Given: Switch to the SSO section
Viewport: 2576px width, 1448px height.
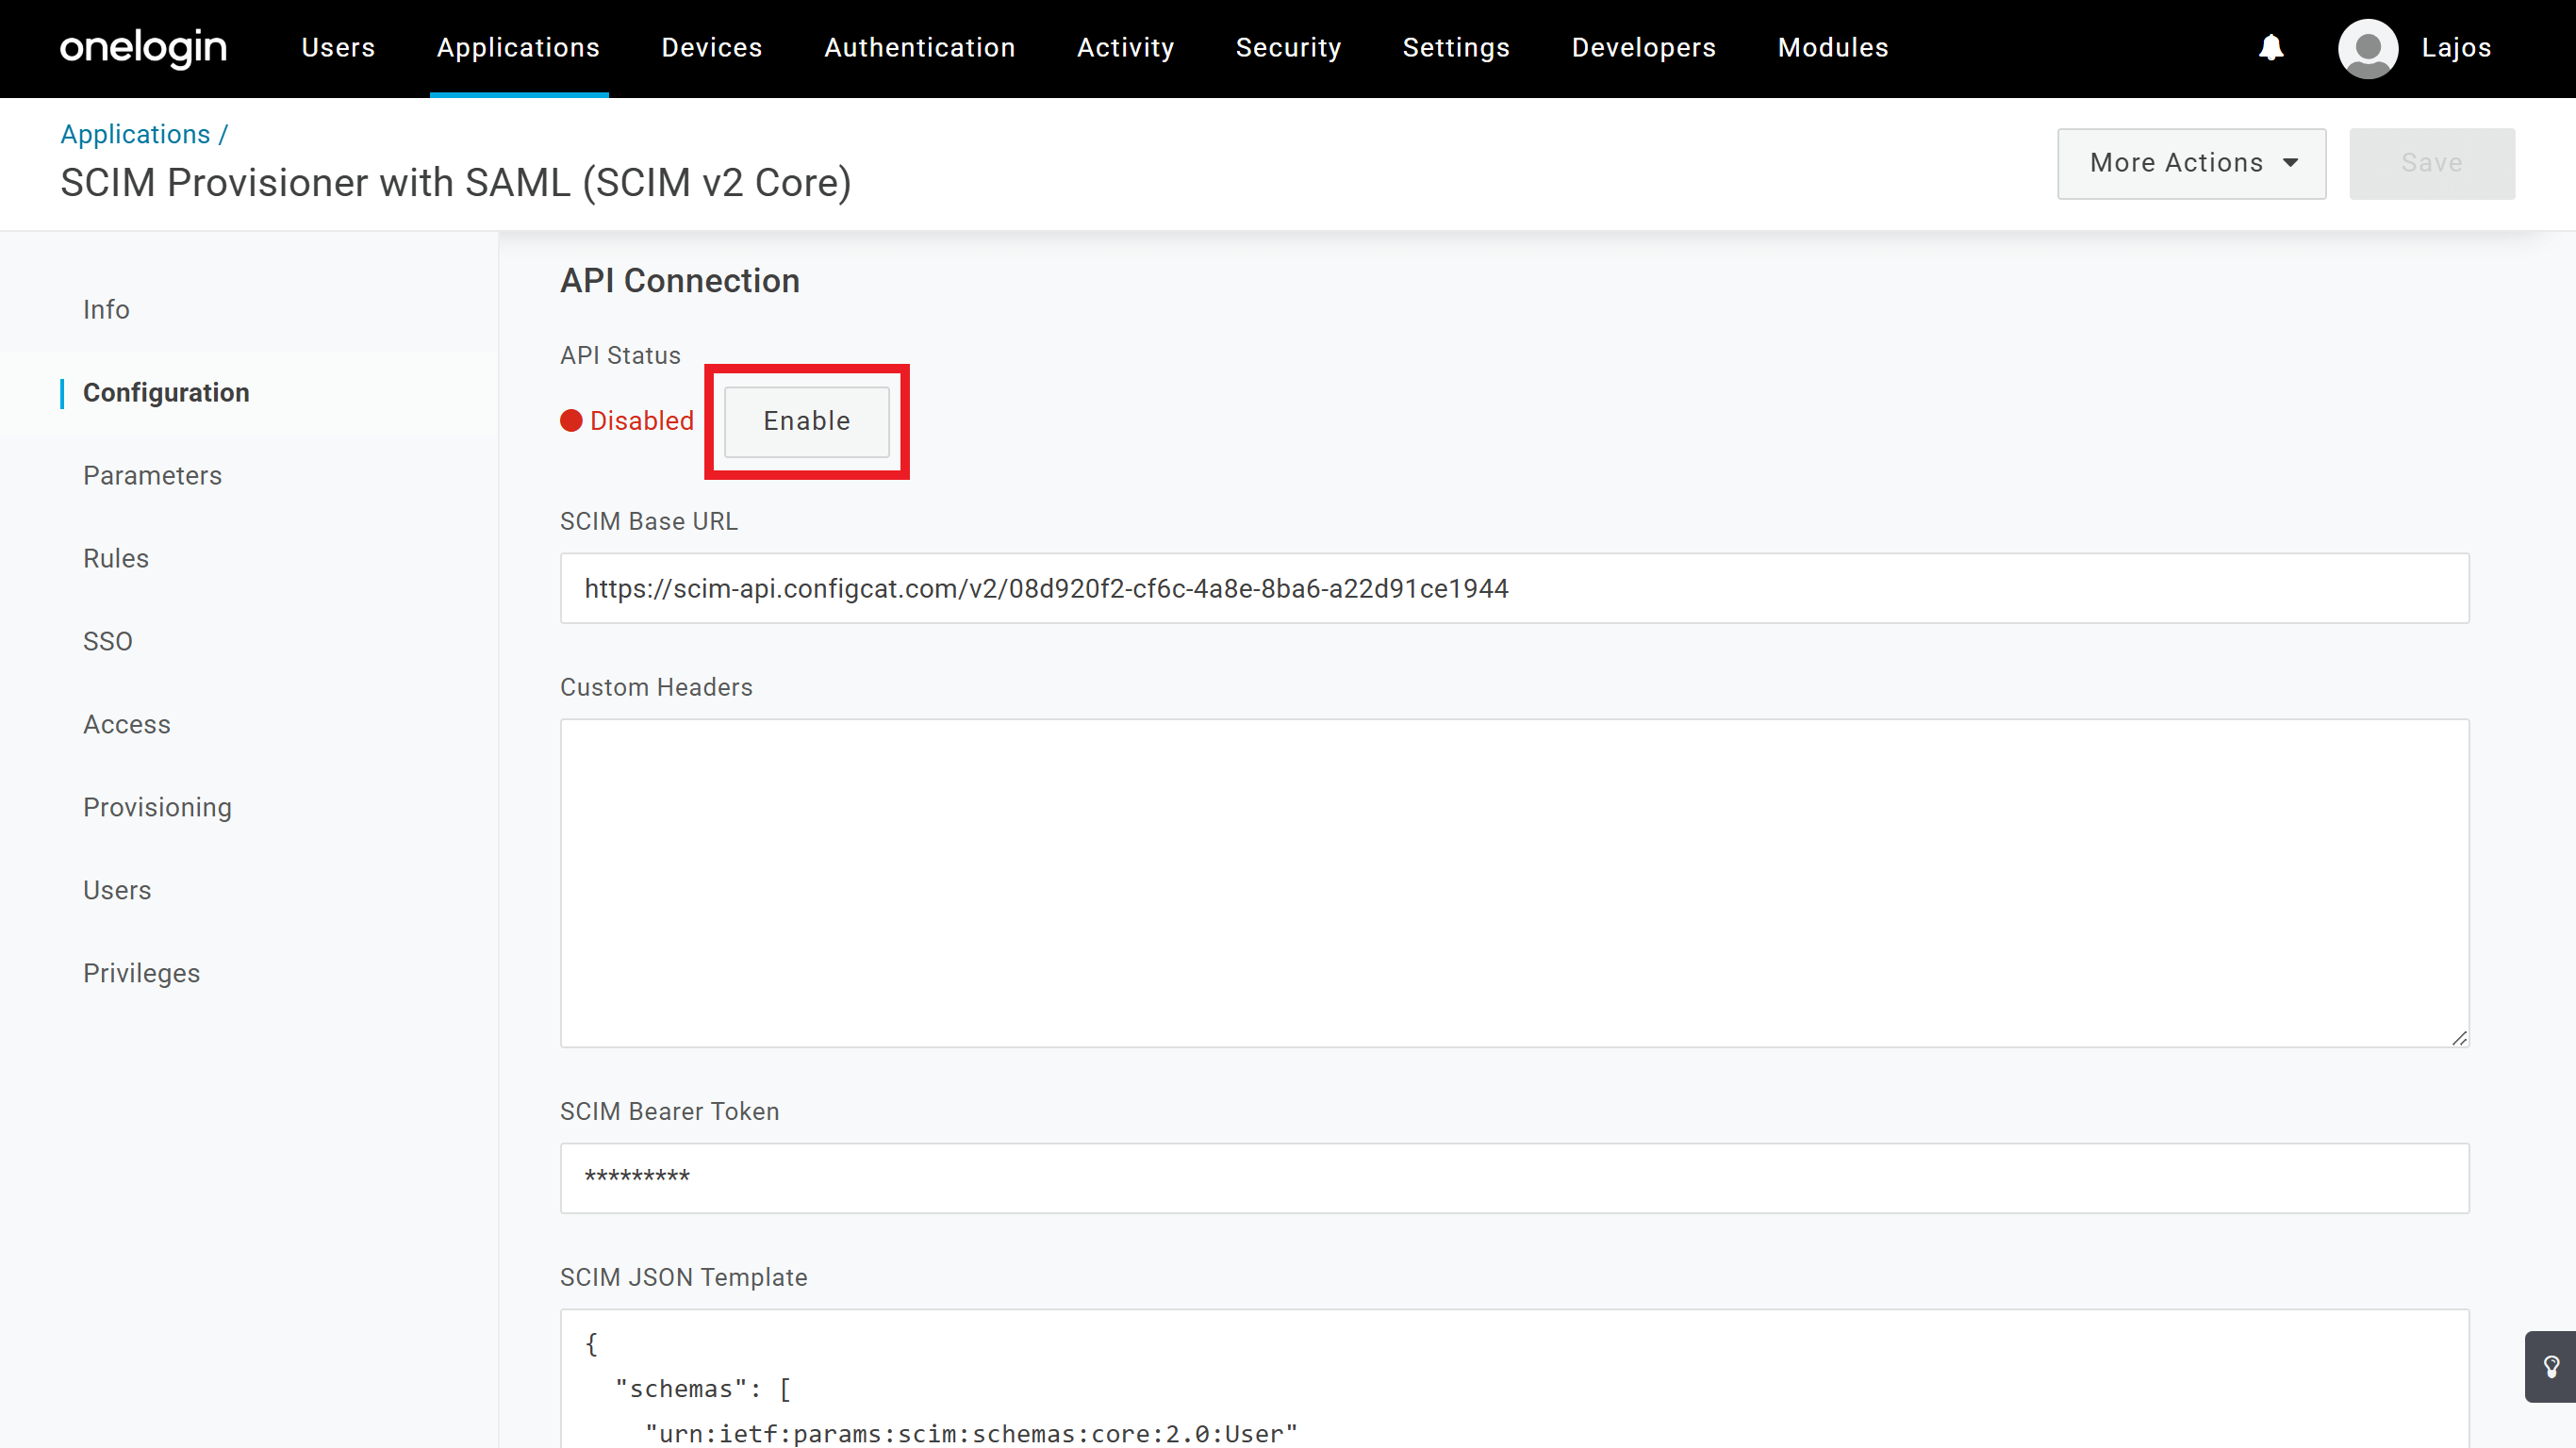Looking at the screenshot, I should click(x=107, y=640).
